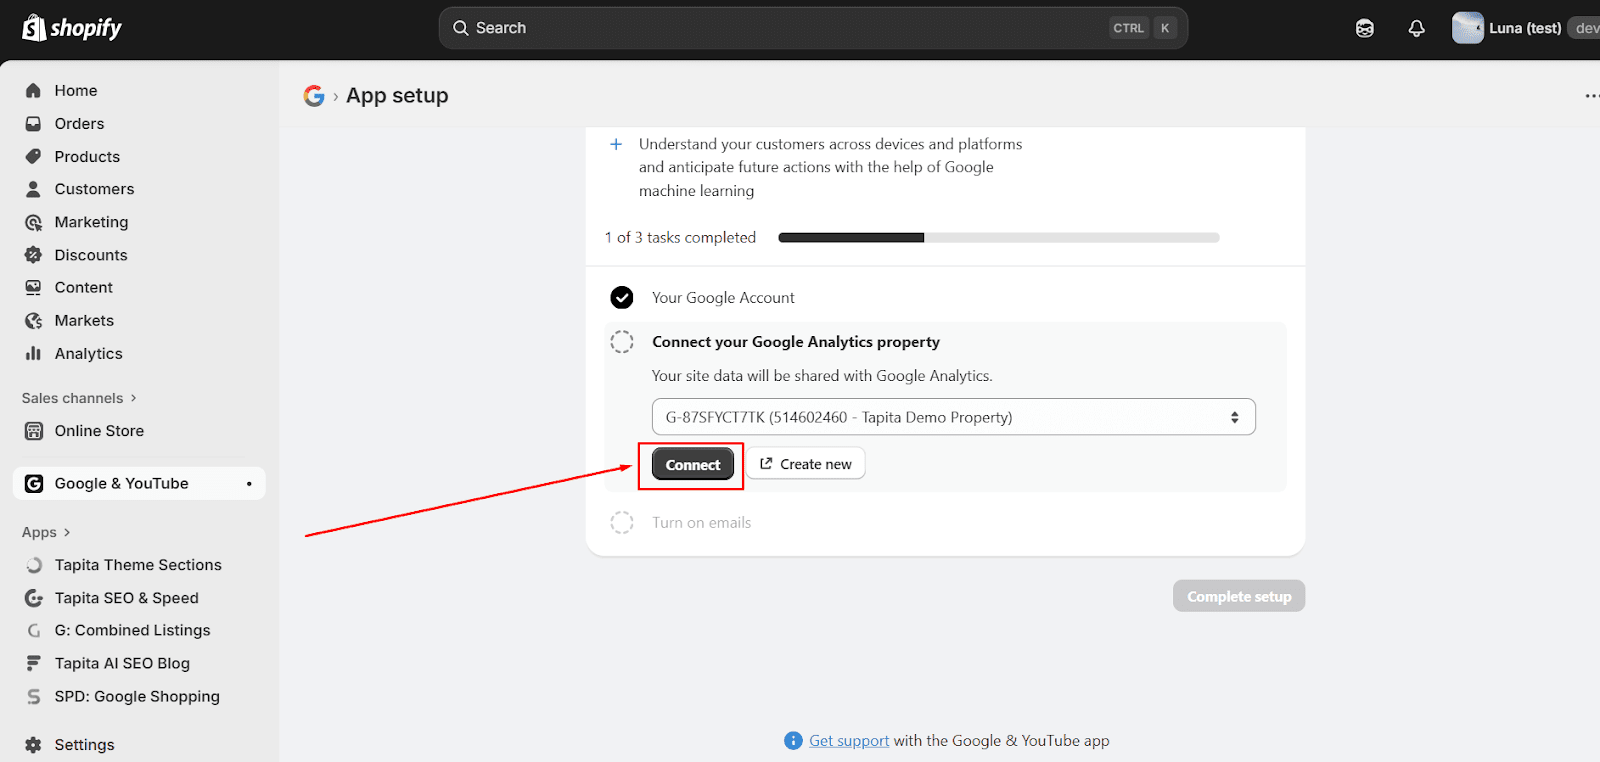Click the Discounts badge icon
The image size is (1600, 762).
click(33, 255)
